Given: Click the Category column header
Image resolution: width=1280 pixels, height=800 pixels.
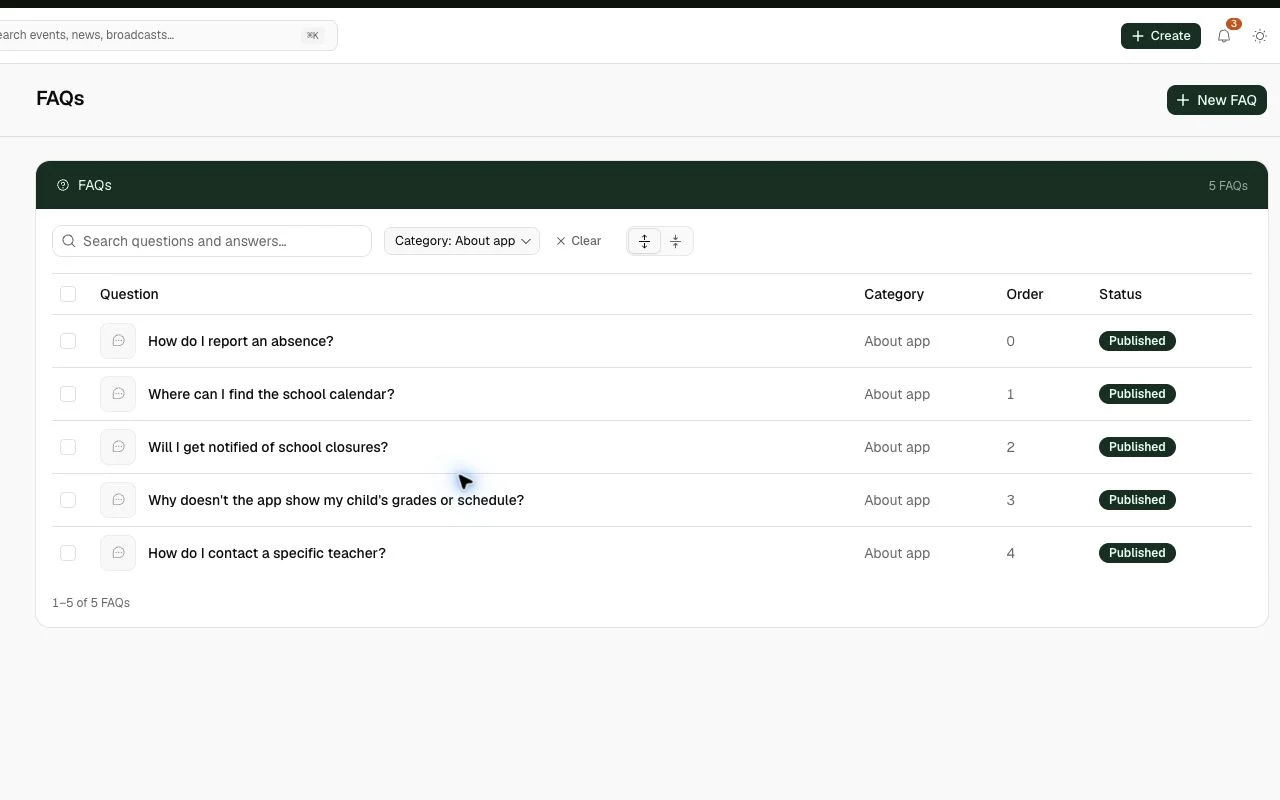Looking at the screenshot, I should pos(894,294).
